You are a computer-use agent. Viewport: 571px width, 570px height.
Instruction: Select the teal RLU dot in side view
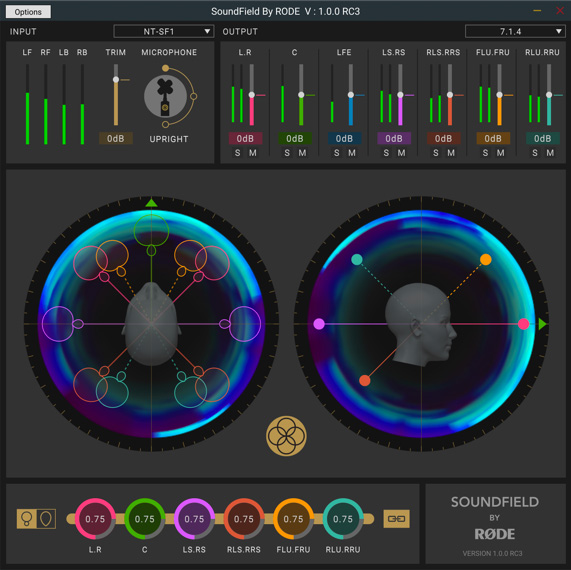(357, 259)
